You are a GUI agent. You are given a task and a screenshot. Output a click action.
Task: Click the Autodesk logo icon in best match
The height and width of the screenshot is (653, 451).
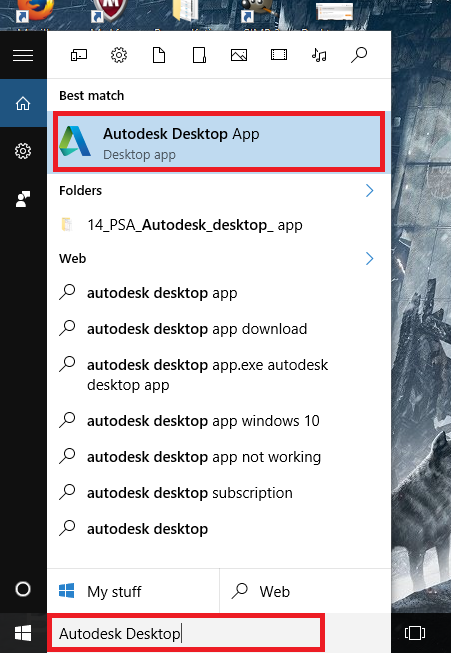pos(75,141)
